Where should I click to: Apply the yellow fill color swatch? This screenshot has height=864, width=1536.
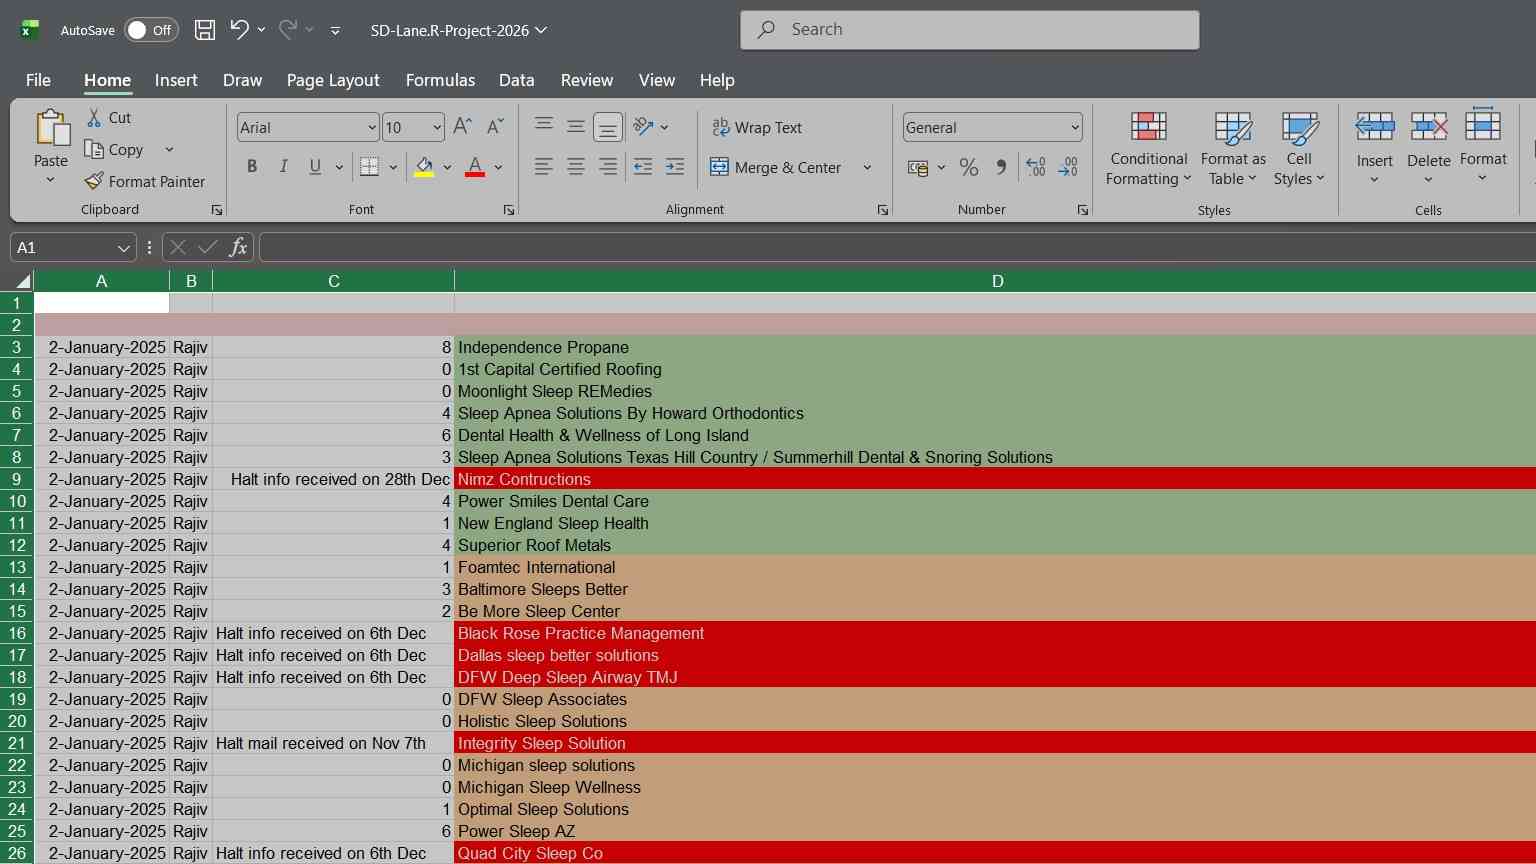(x=424, y=167)
